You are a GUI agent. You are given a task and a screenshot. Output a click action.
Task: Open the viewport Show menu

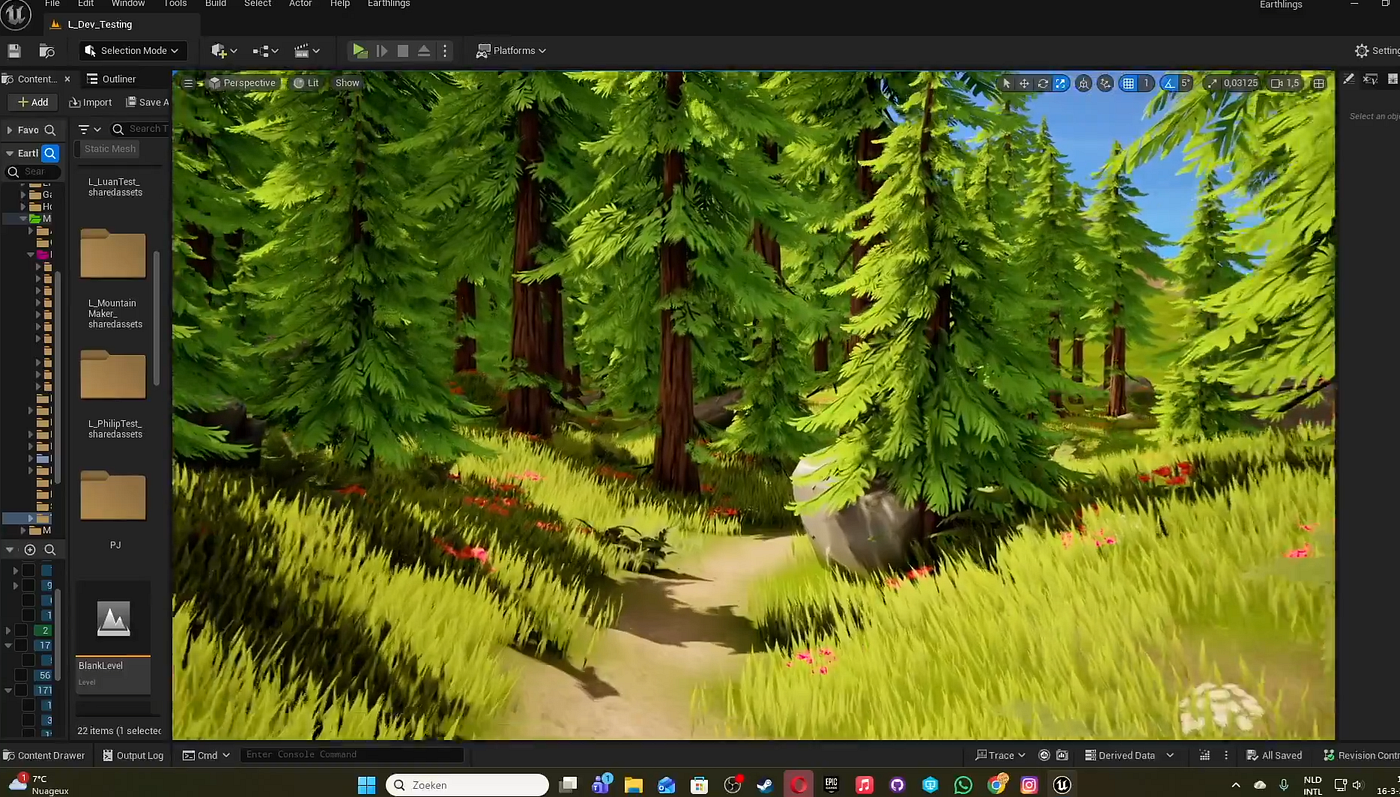[347, 83]
